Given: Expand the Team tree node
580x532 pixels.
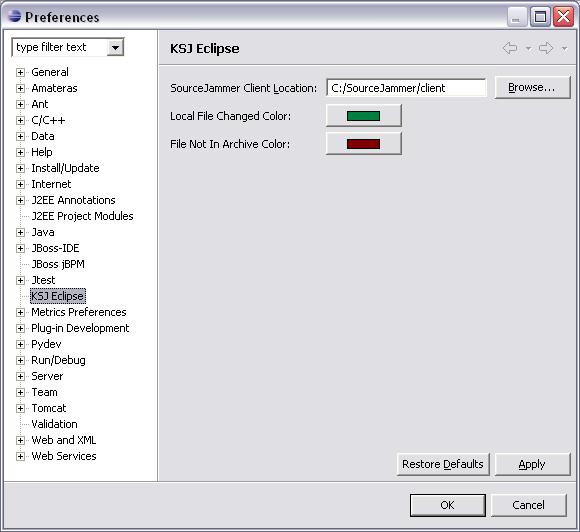Looking at the screenshot, I should pyautogui.click(x=20, y=392).
